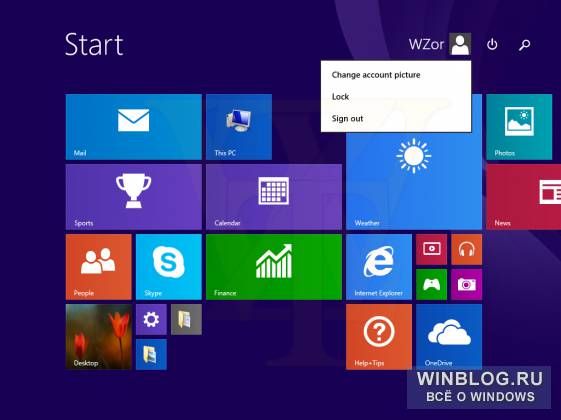Open the Finance tile
The height and width of the screenshot is (420, 561).
pyautogui.click(x=274, y=267)
